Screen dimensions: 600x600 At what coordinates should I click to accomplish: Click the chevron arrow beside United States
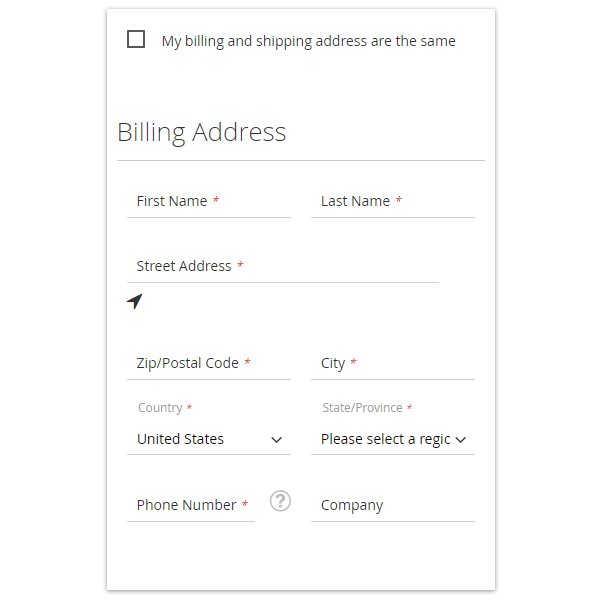pos(277,440)
